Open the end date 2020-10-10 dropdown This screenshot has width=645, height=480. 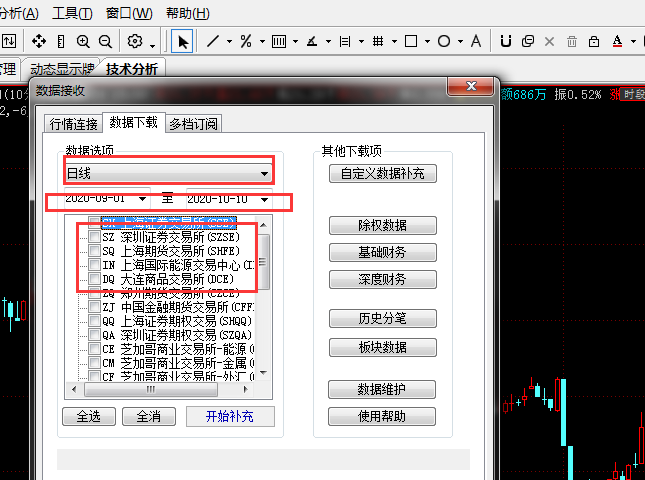[x=264, y=199]
